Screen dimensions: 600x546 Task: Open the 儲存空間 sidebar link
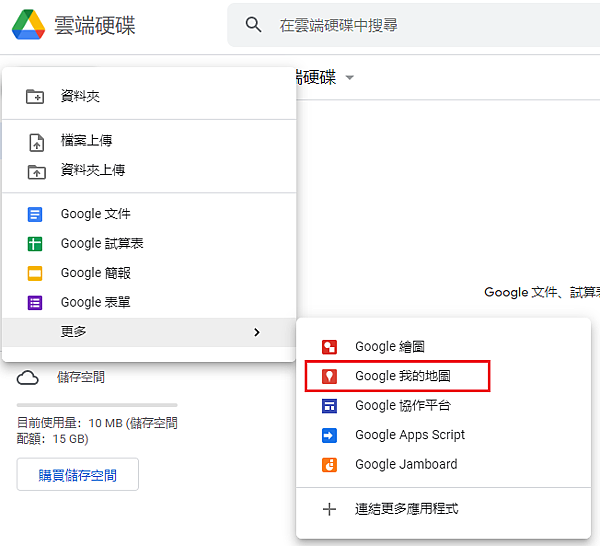coord(81,377)
